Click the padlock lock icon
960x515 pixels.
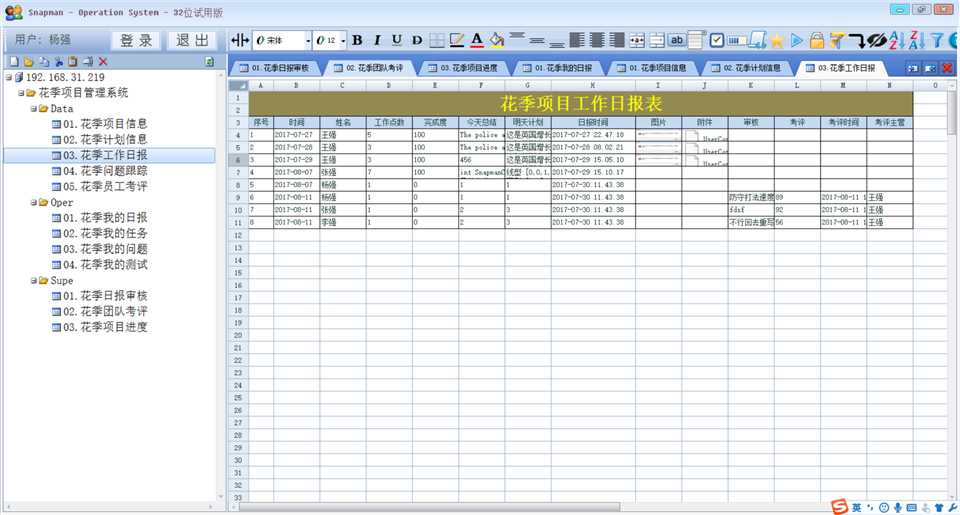[816, 40]
